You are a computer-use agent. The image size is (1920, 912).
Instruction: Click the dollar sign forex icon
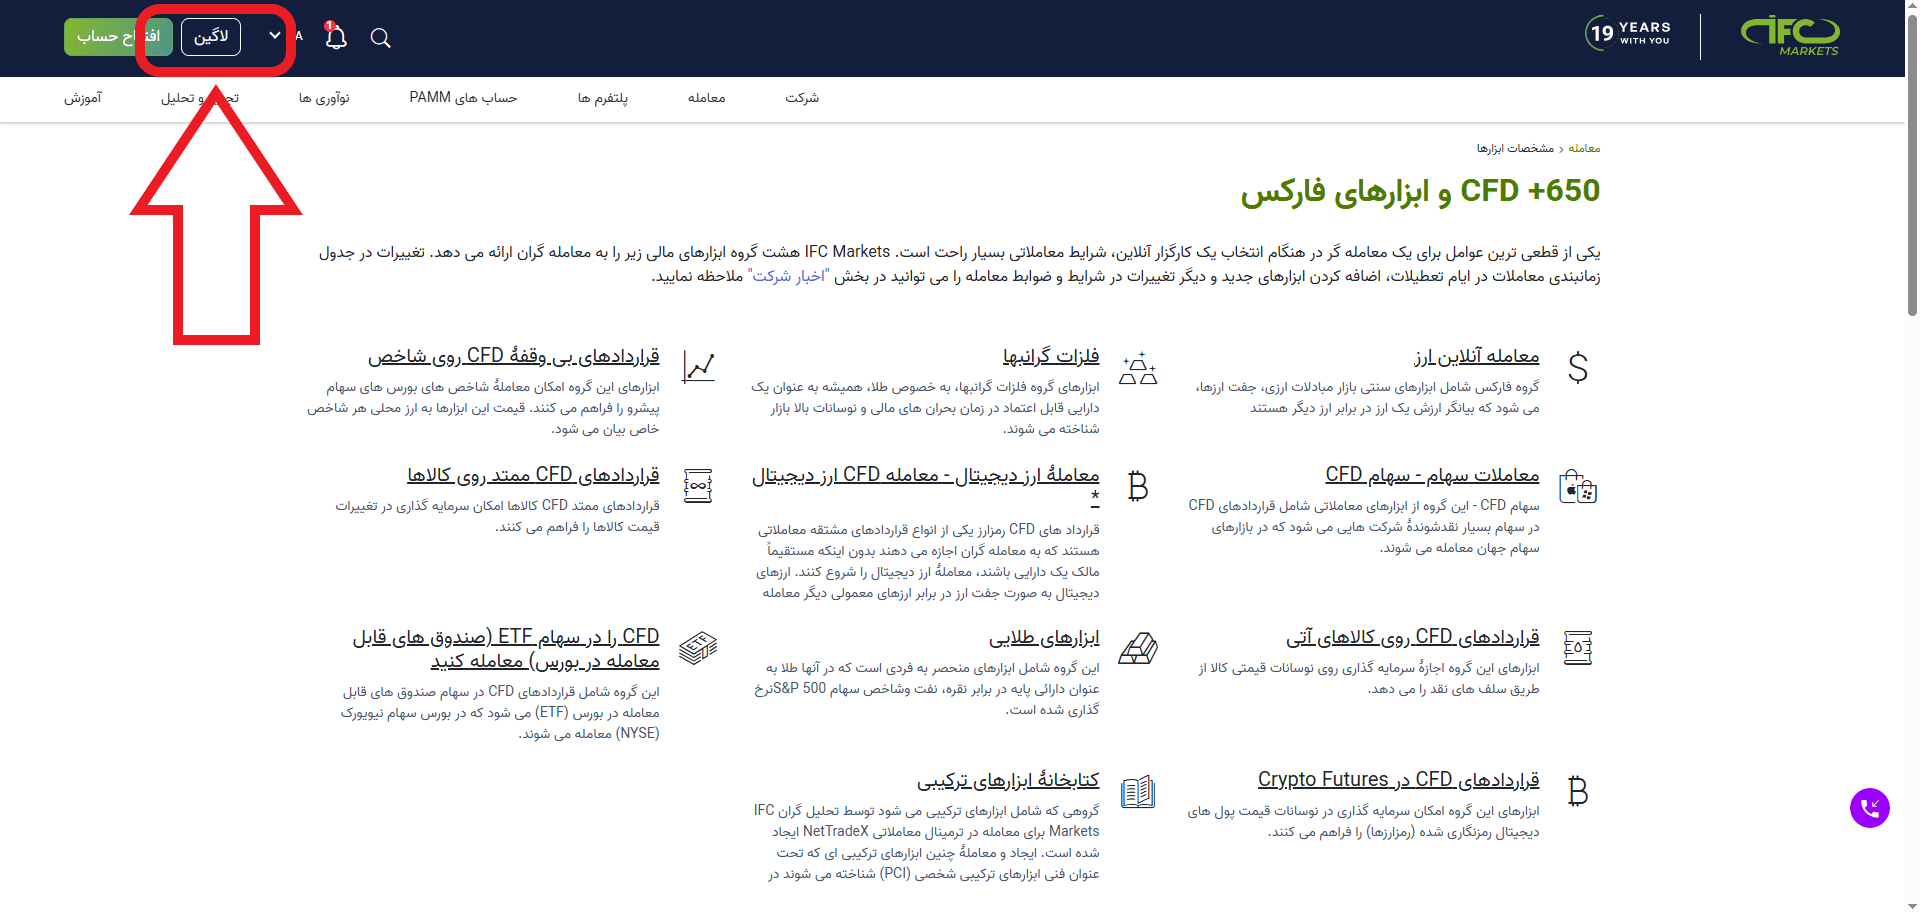[x=1577, y=368]
